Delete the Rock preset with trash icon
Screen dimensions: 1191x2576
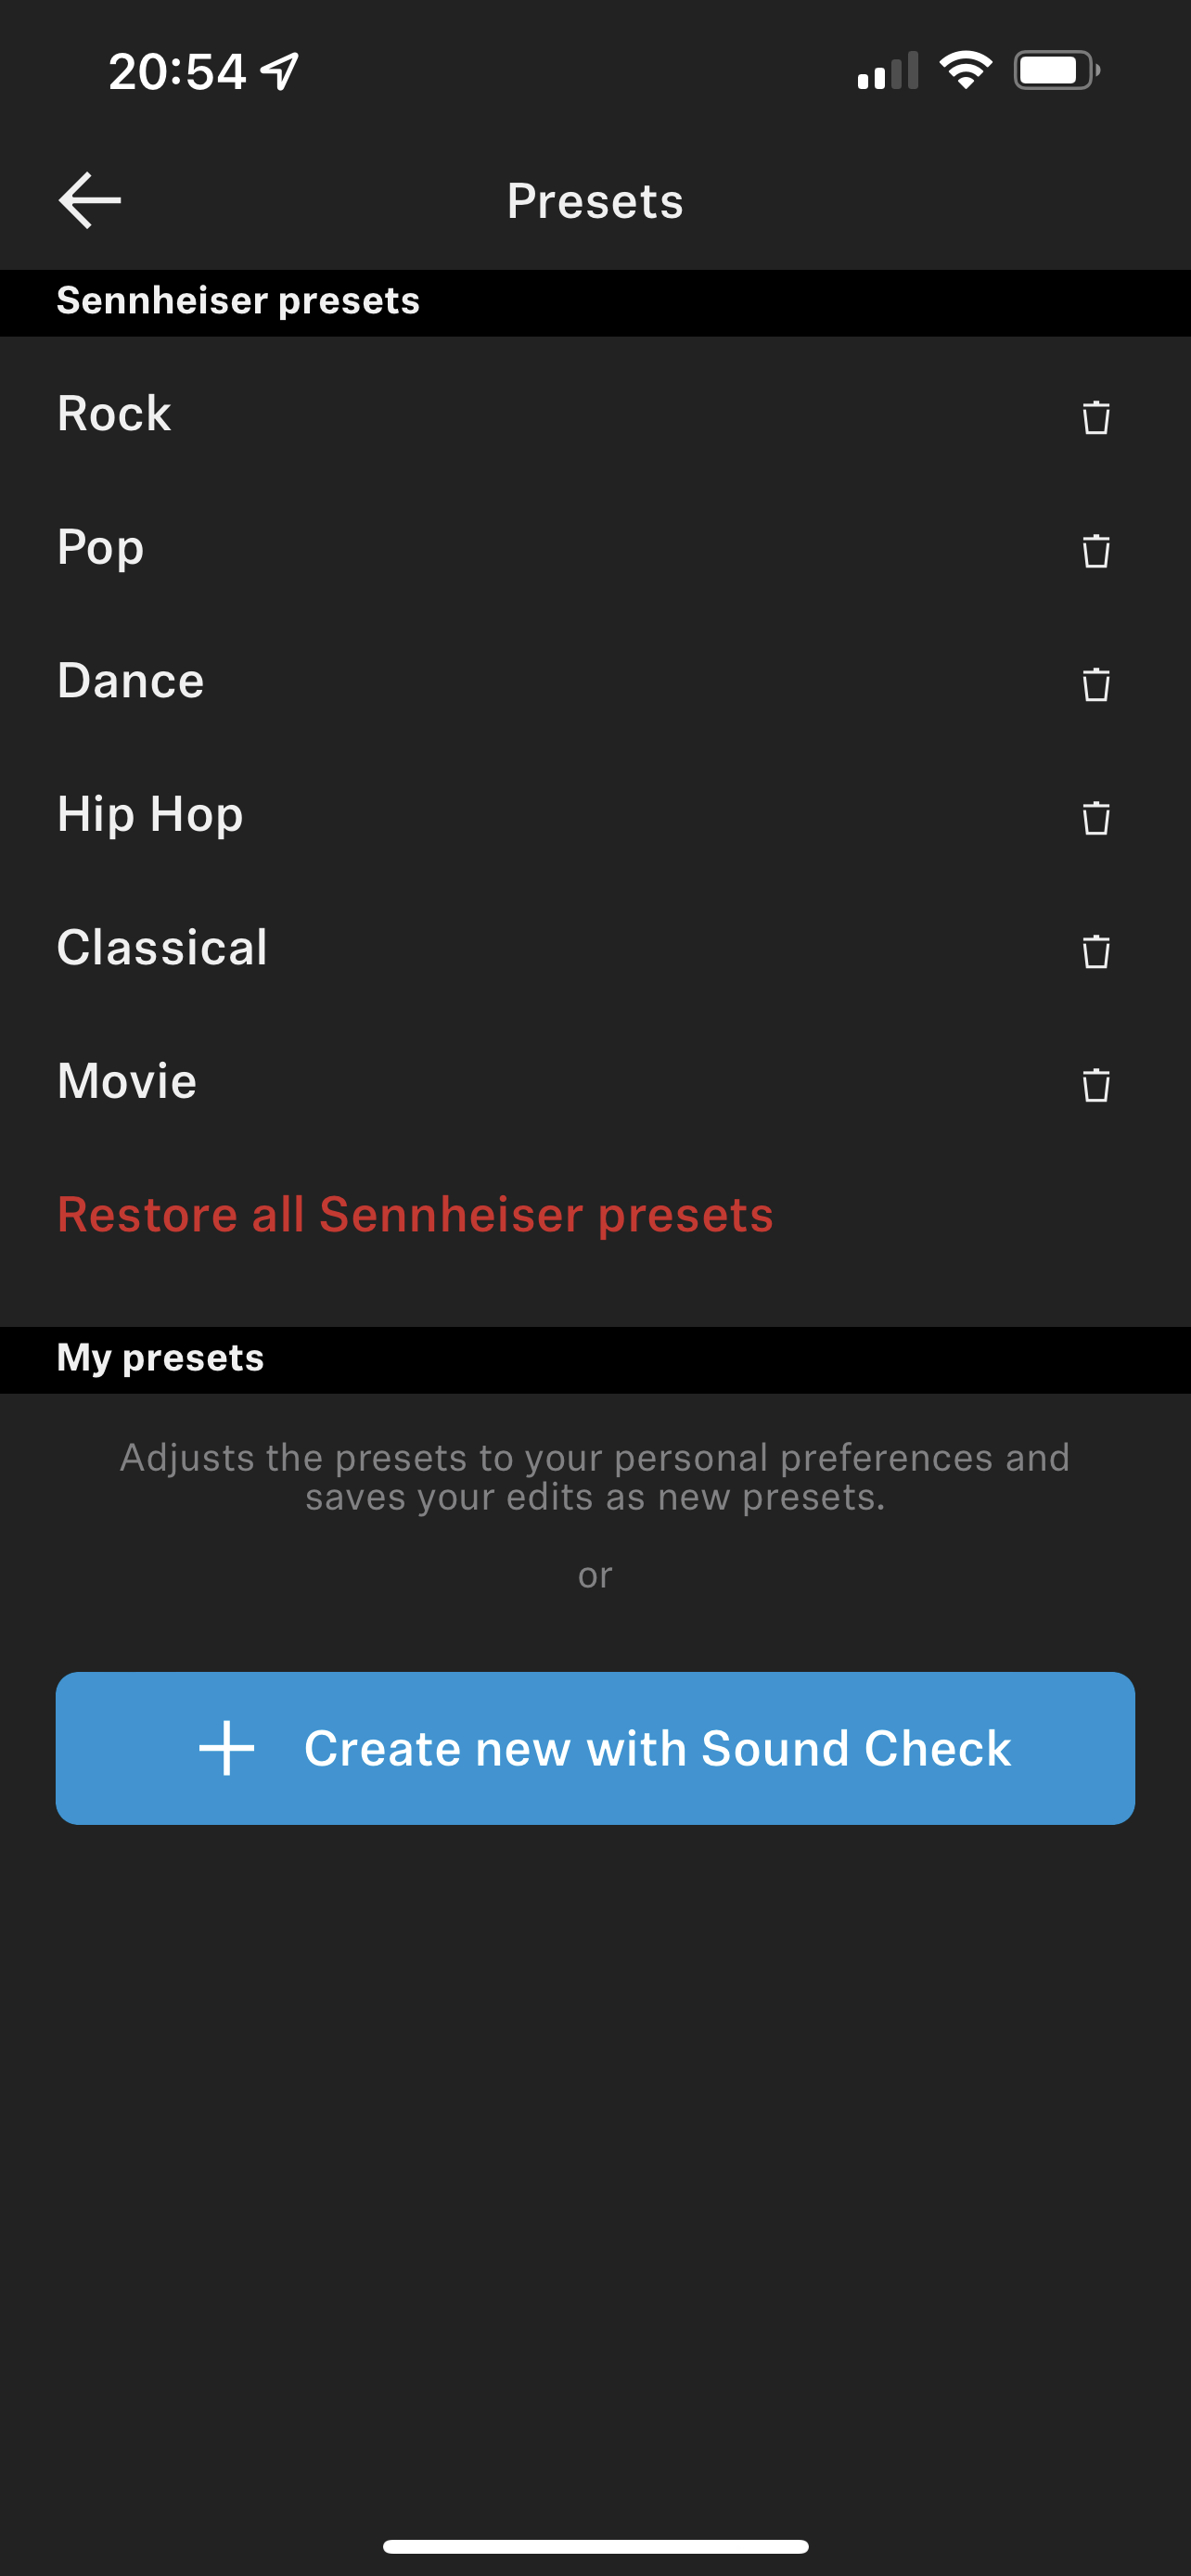(1096, 416)
